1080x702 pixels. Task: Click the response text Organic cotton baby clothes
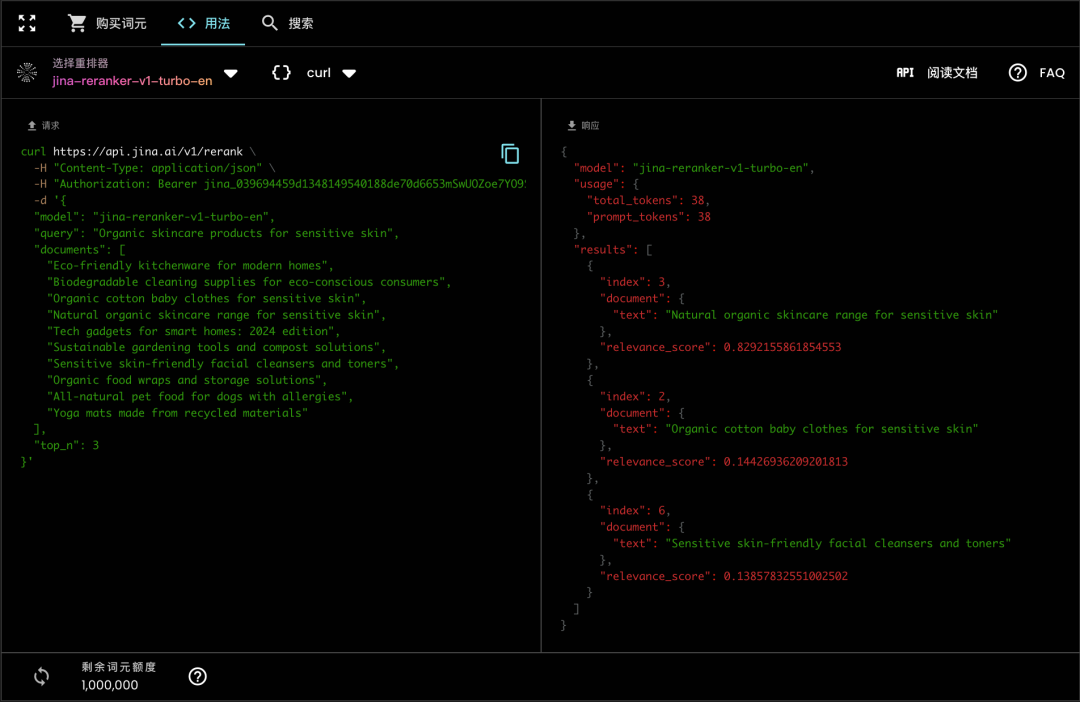tap(822, 429)
